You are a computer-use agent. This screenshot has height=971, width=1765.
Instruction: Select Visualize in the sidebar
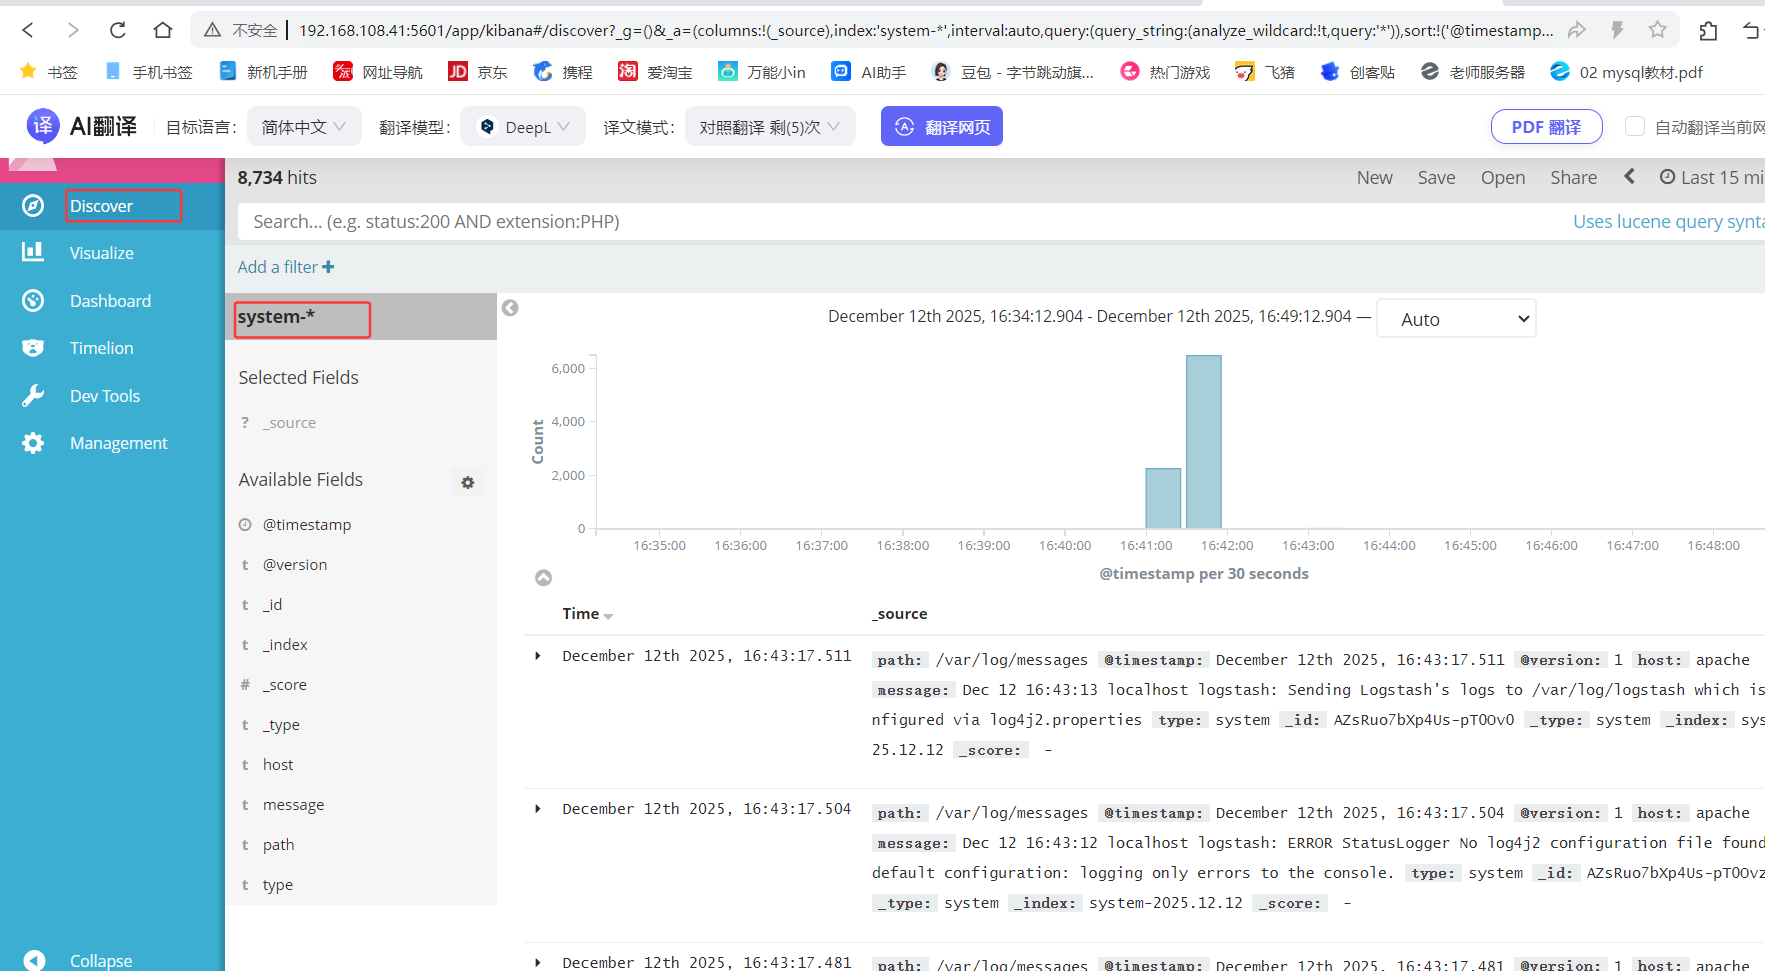click(x=101, y=253)
